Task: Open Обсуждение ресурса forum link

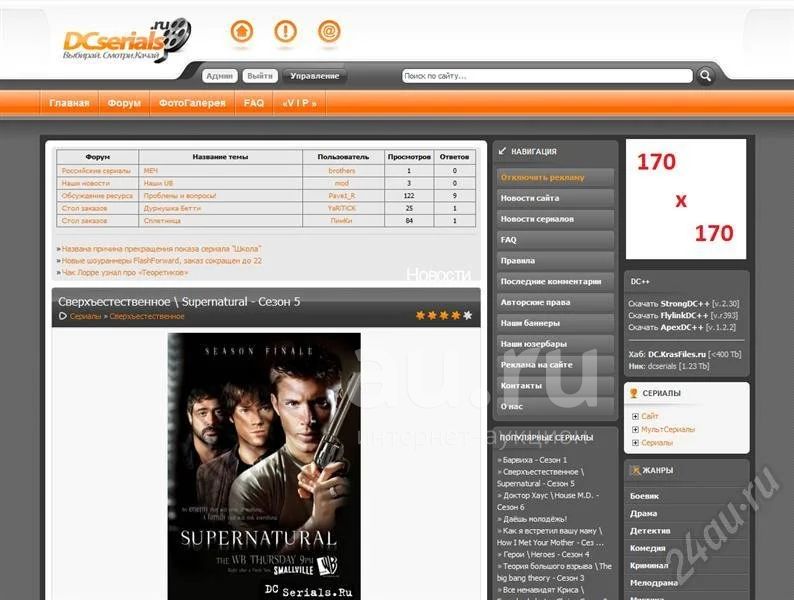Action: tap(97, 195)
